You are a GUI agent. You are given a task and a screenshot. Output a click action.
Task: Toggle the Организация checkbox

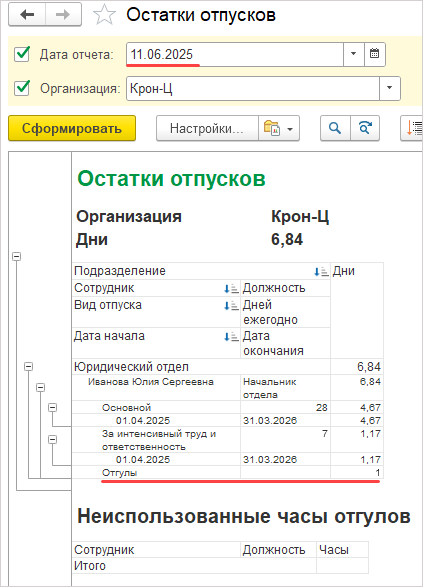coord(22,88)
